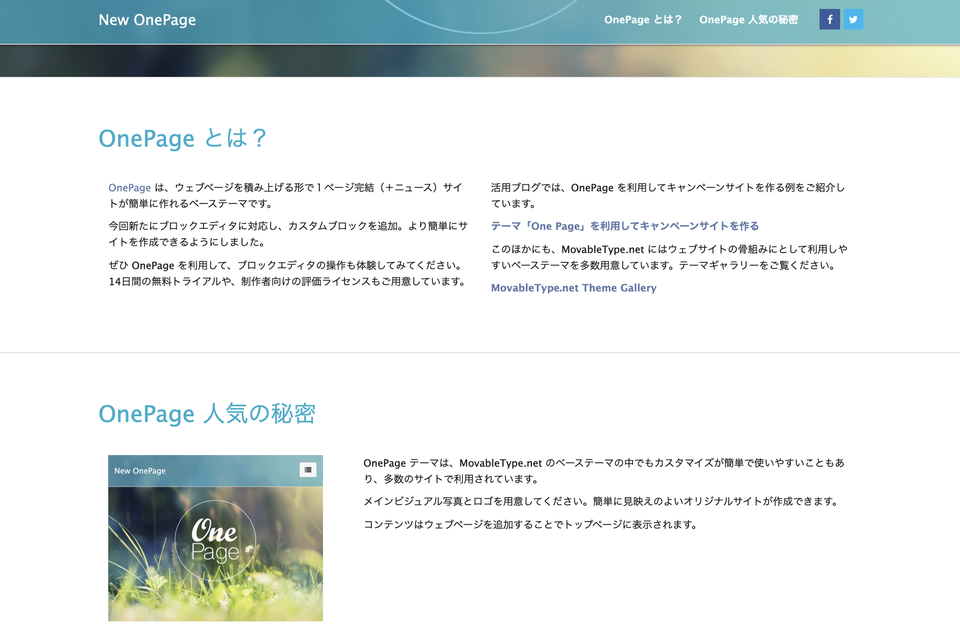Open MovableType.net Theme Gallery link
Image resolution: width=960 pixels, height=633 pixels.
574,288
